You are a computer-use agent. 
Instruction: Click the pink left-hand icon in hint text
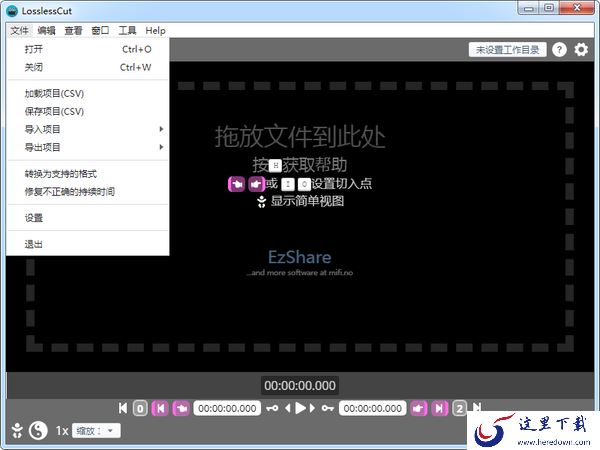tap(236, 184)
